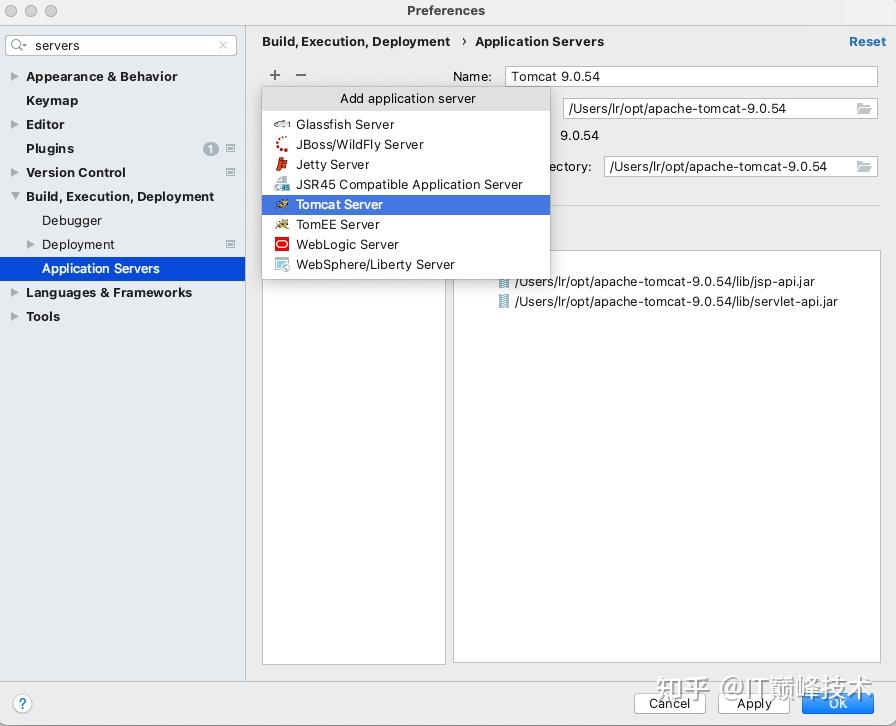Choose Jetty Server option

pyautogui.click(x=406, y=164)
